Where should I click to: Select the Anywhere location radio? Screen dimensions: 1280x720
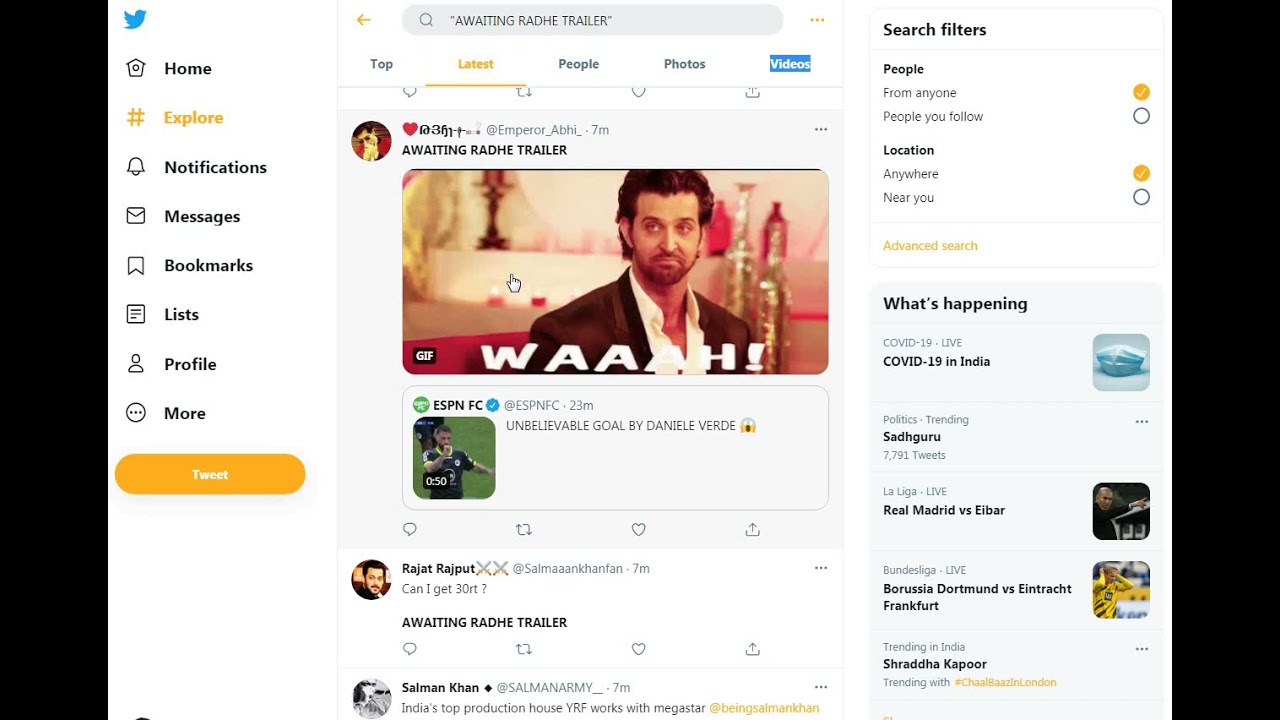point(1141,173)
